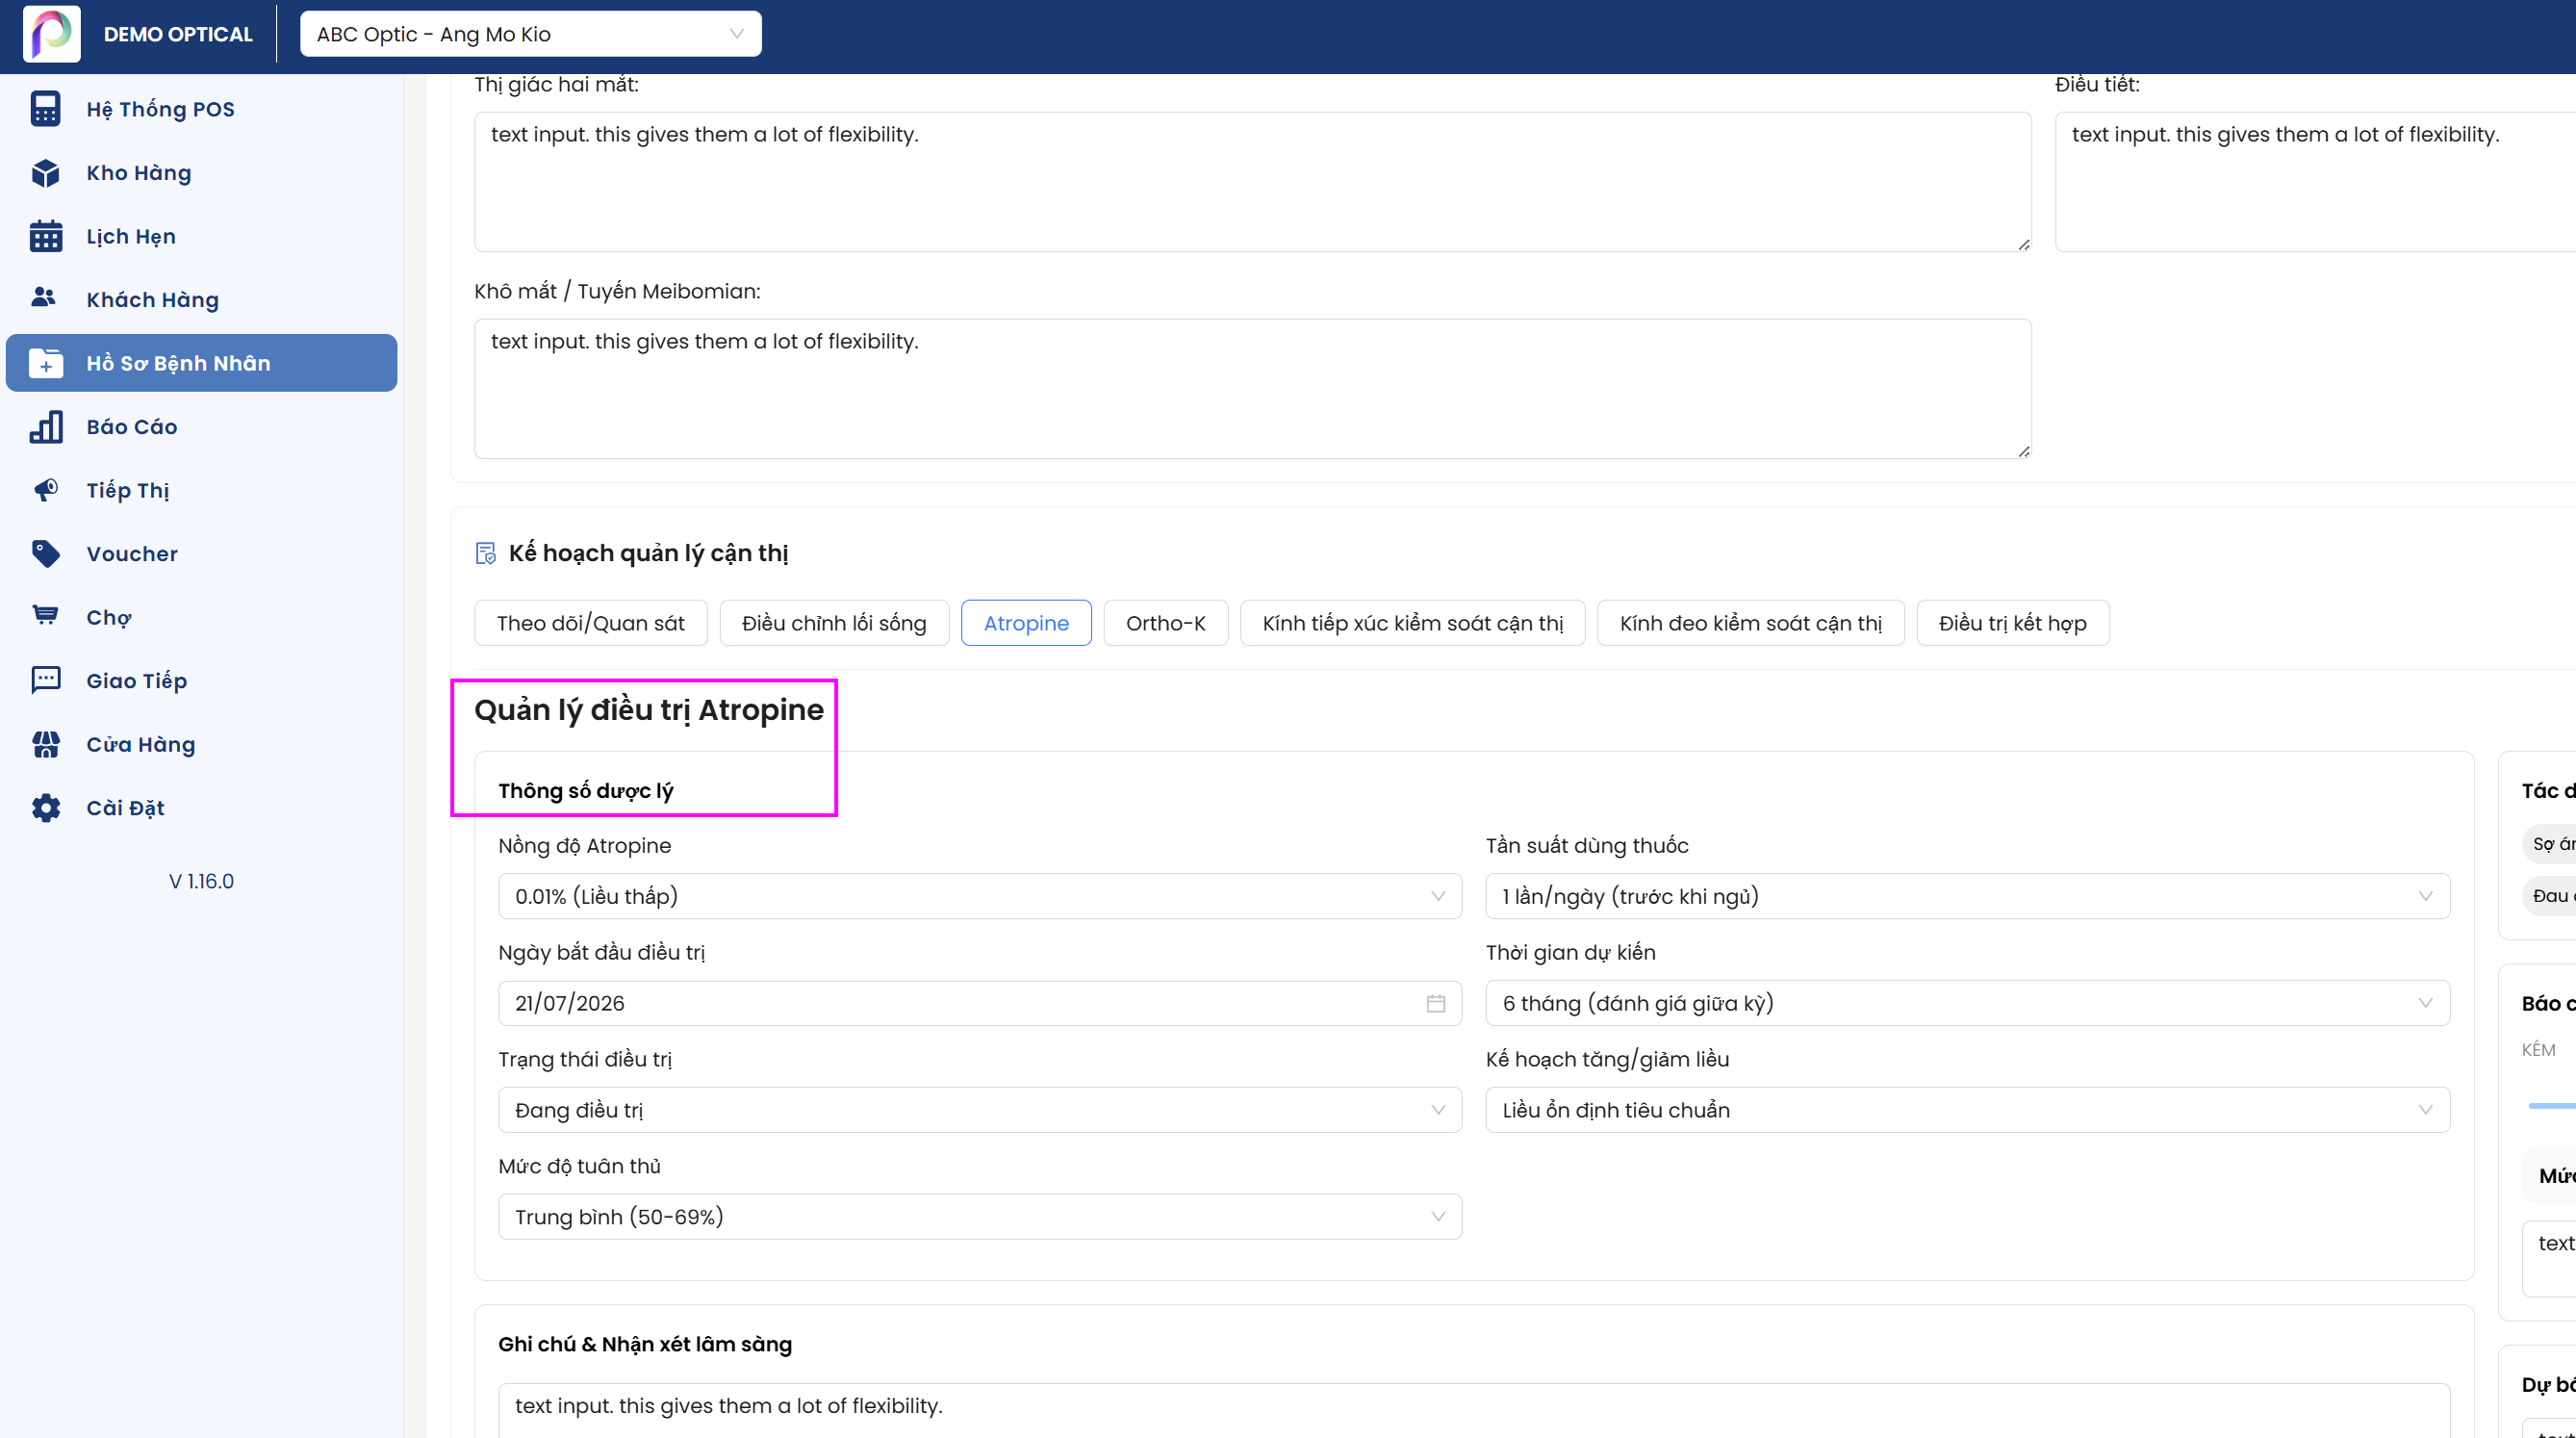The width and height of the screenshot is (2576, 1438).
Task: Click the Điều tiết text area
Action: tap(2315, 181)
